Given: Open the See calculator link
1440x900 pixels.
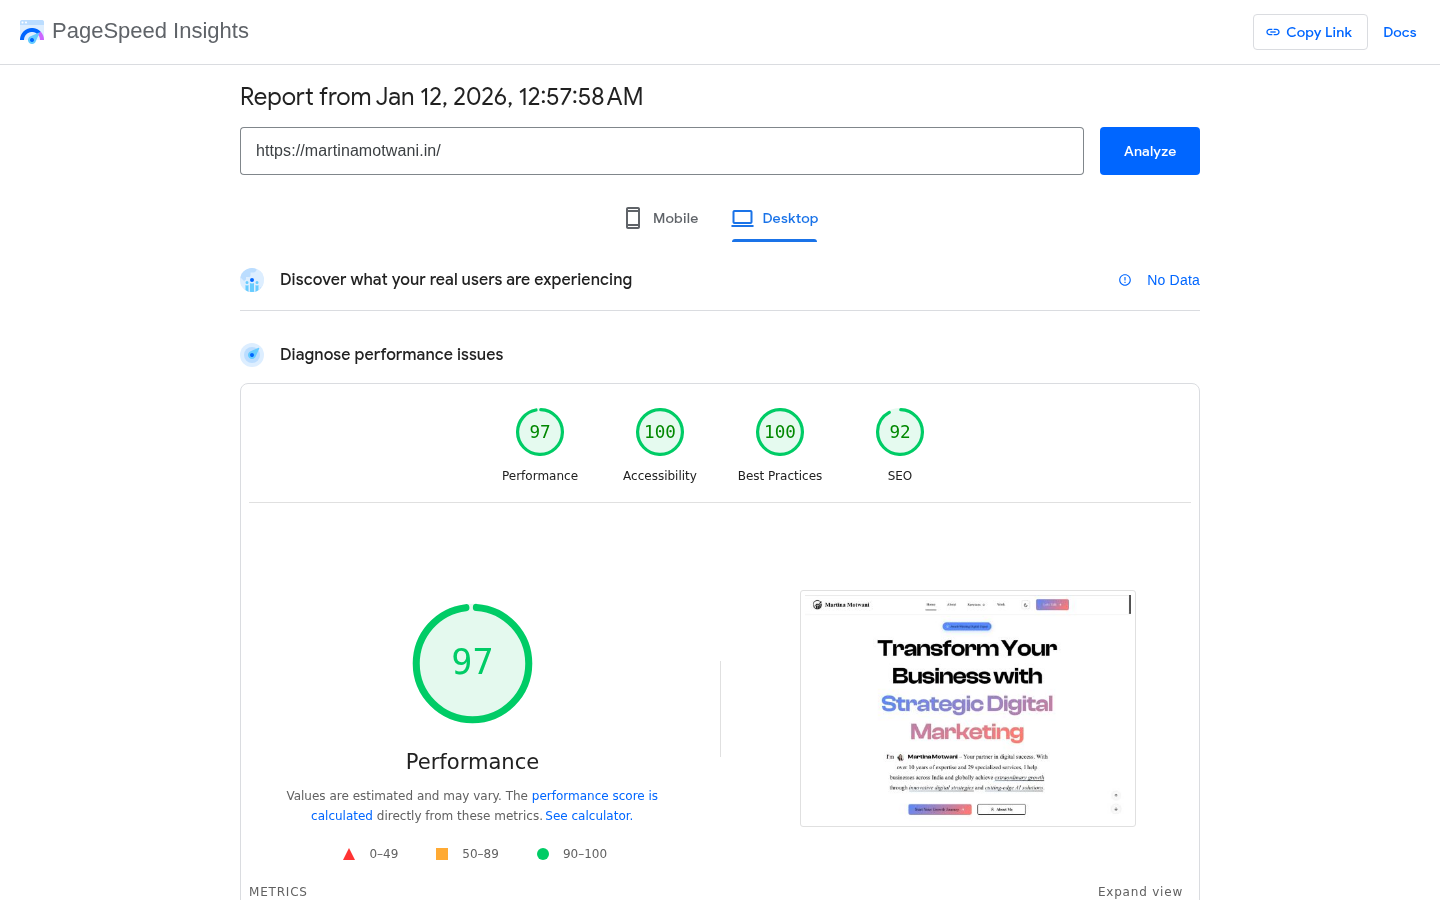Looking at the screenshot, I should click(587, 815).
